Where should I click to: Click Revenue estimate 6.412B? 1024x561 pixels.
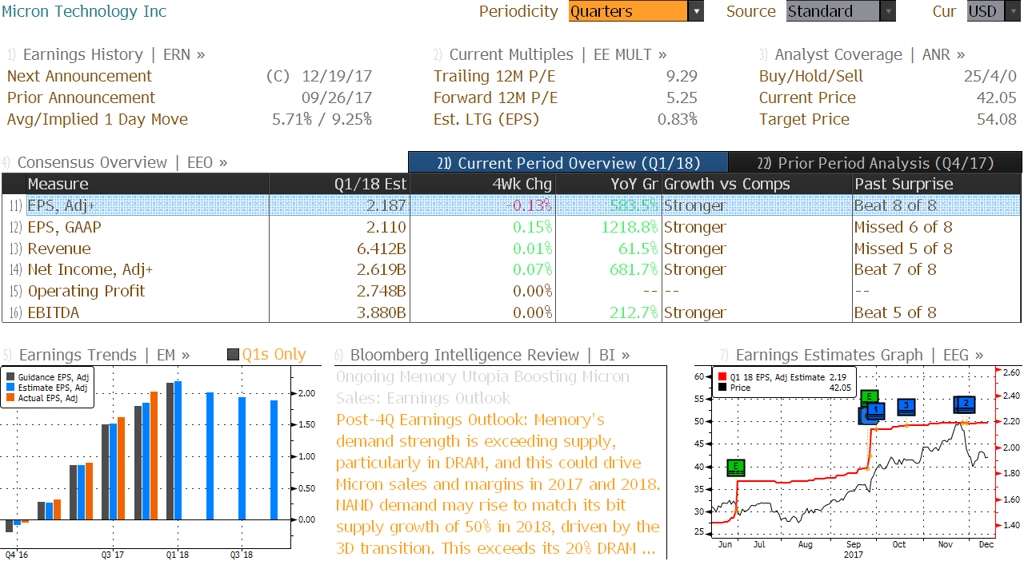pyautogui.click(x=381, y=248)
